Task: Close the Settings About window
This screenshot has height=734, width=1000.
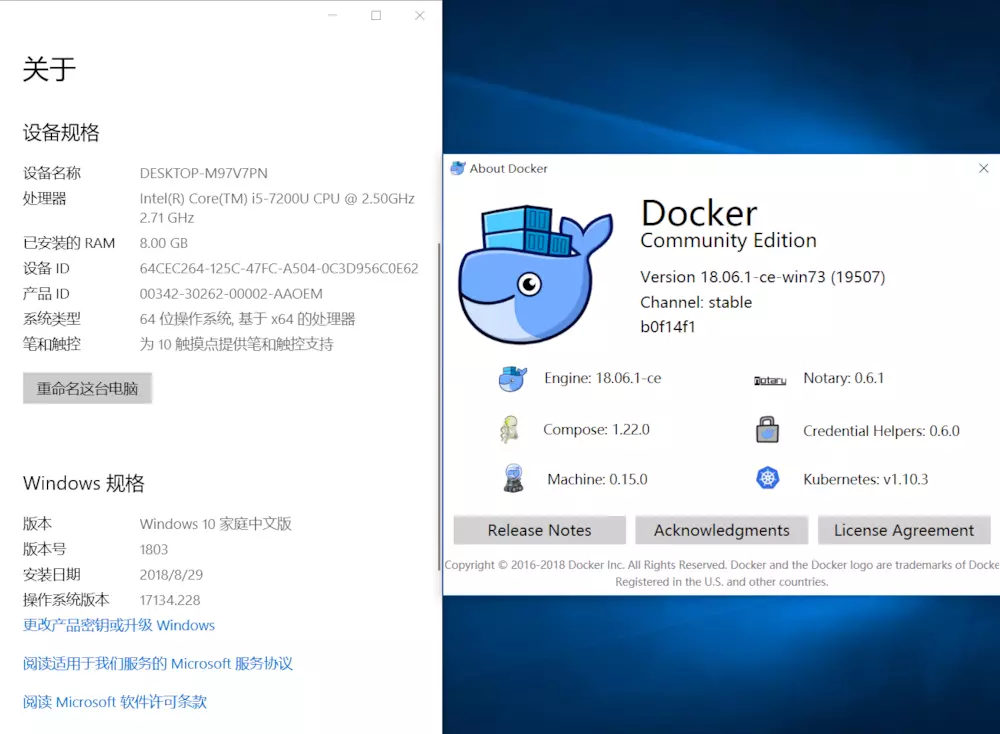Action: pos(420,15)
